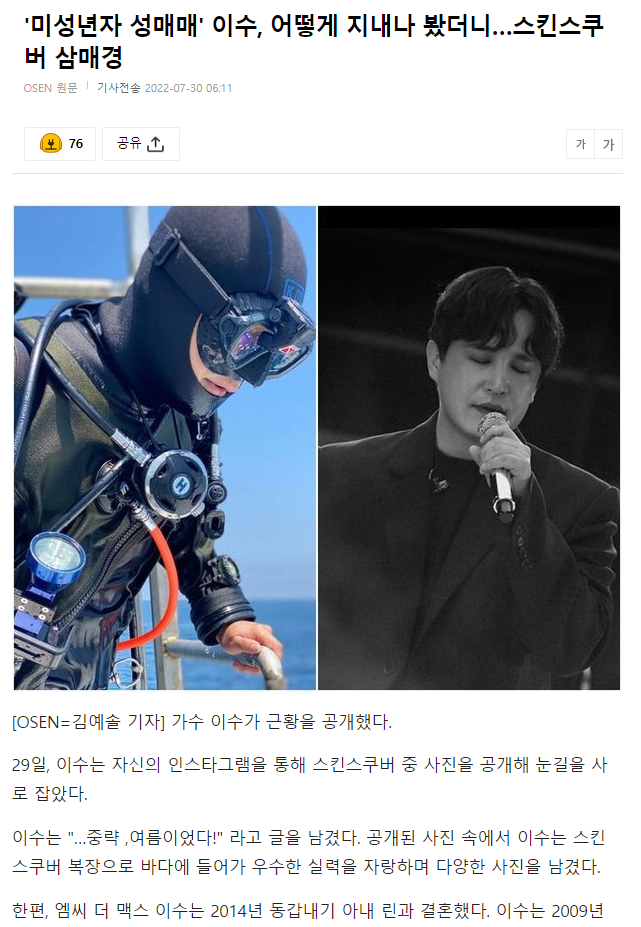Click the reporter byline OSEN=김예솔 기자

(x=88, y=722)
